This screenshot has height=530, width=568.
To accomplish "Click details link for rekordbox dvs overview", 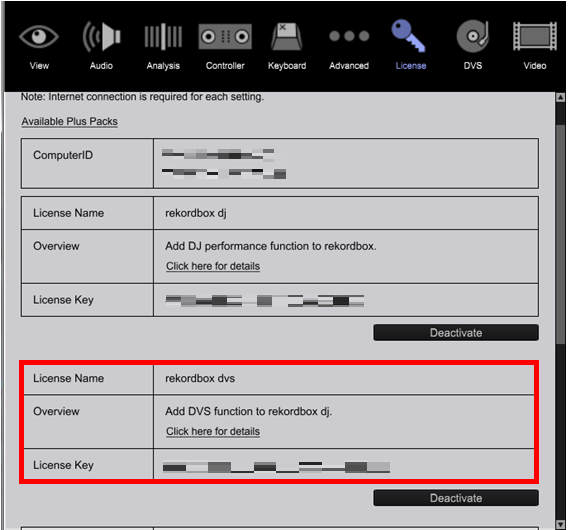I will pos(213,431).
